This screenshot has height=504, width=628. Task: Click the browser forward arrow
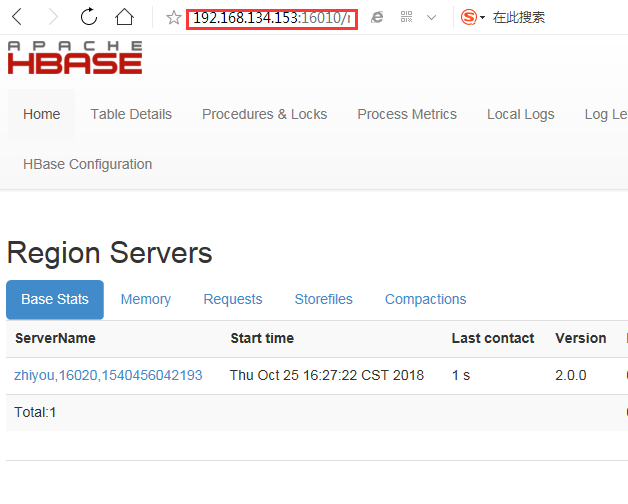click(53, 17)
